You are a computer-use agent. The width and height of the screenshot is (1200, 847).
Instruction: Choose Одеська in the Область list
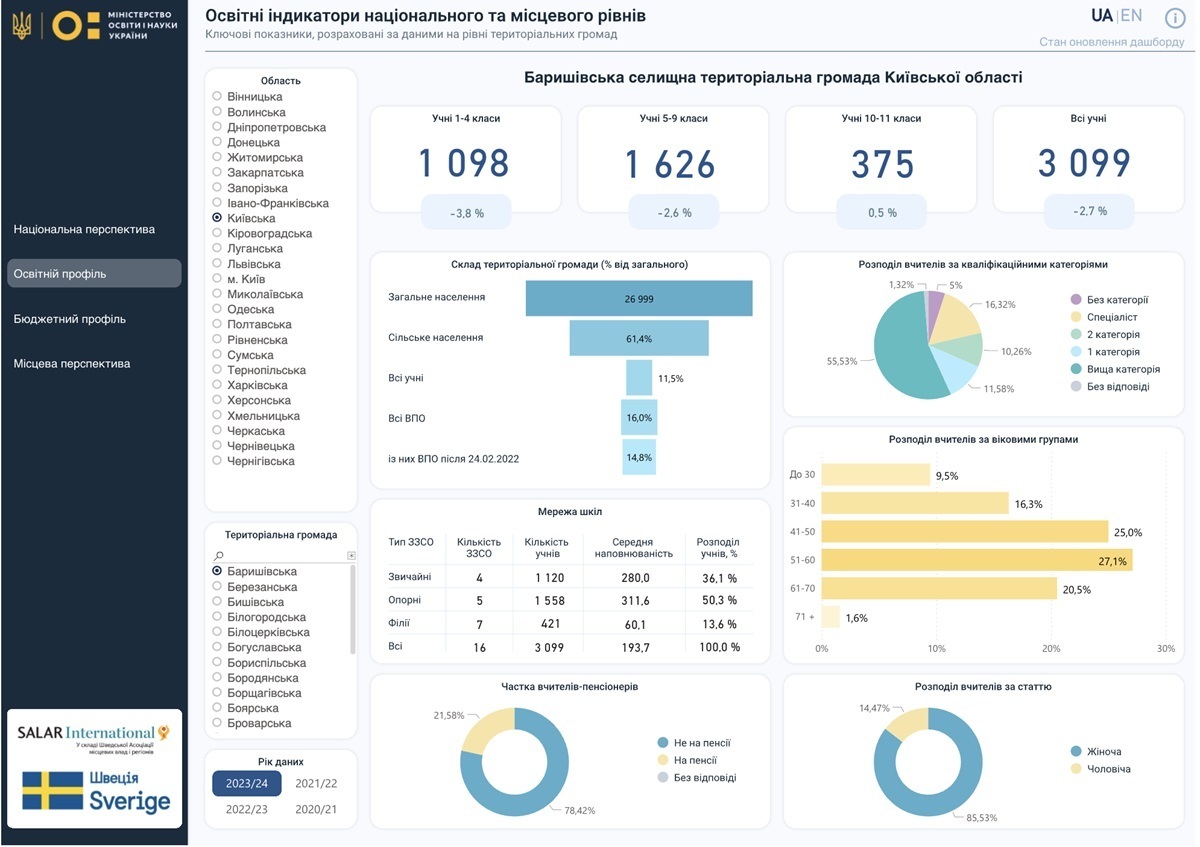(217, 310)
